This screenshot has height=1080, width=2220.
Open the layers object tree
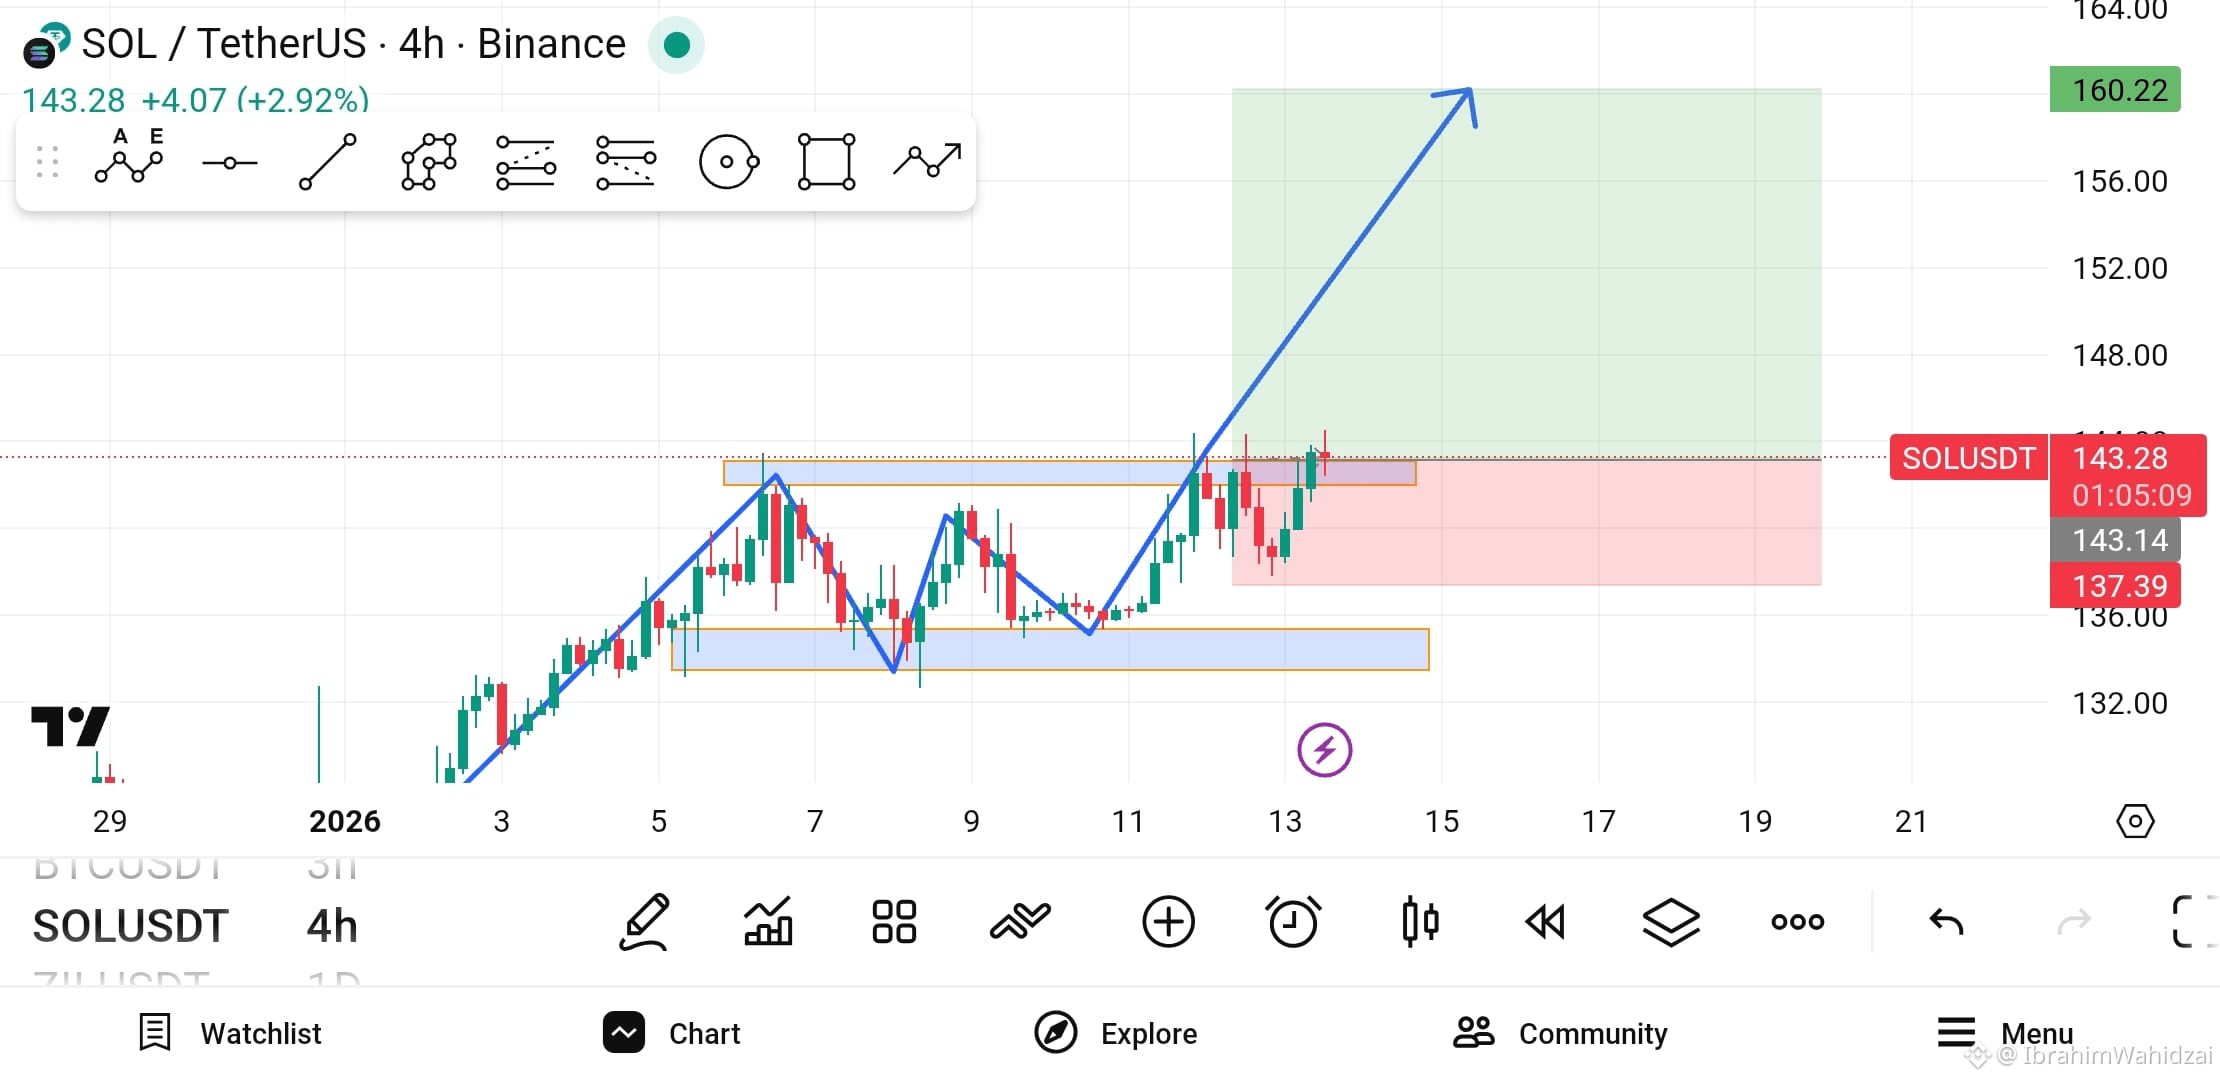(1671, 921)
